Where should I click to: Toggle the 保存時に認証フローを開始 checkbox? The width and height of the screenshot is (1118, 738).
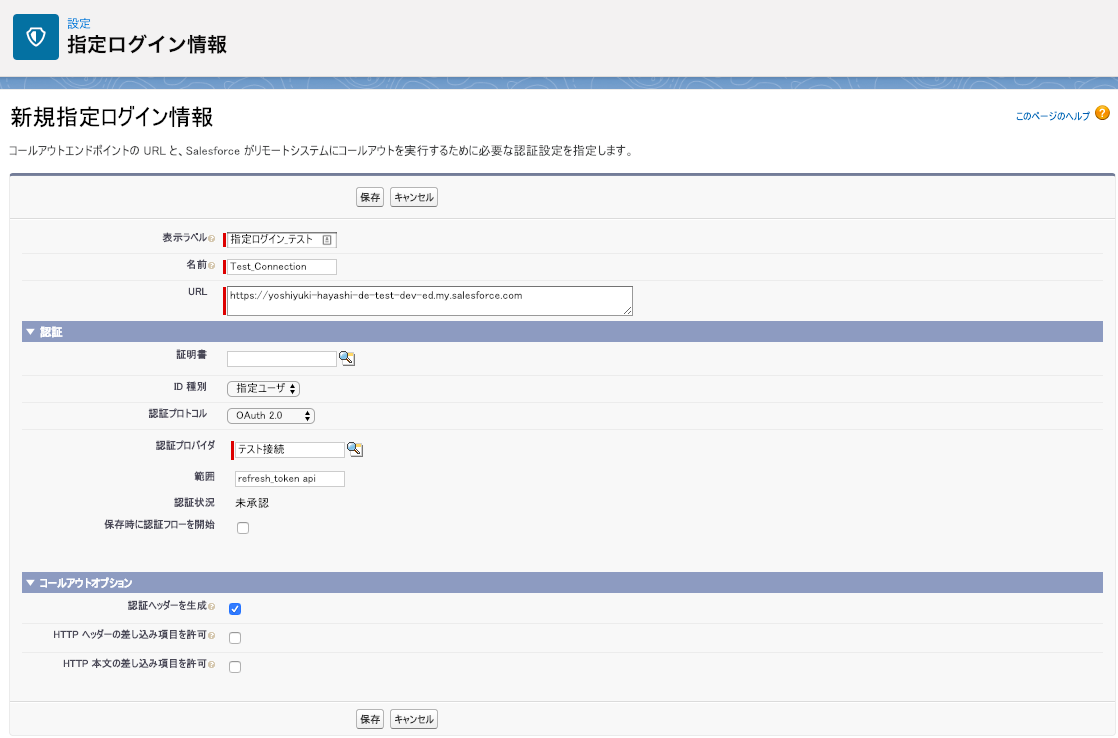(243, 528)
